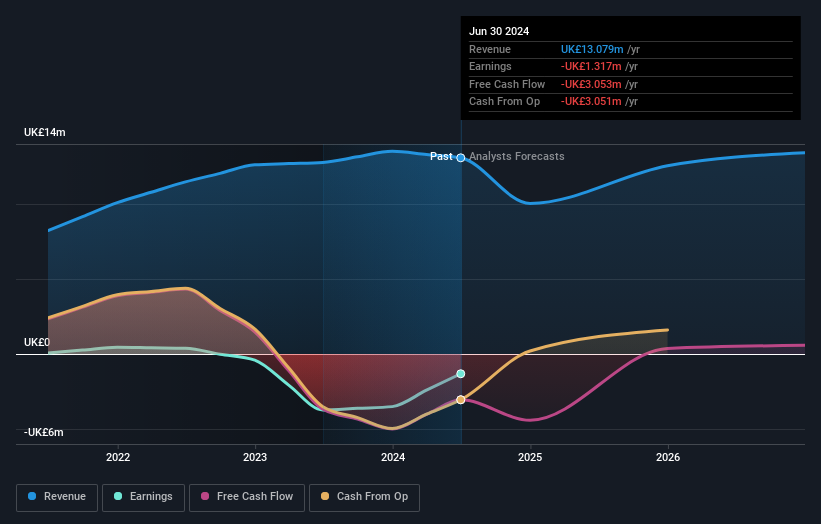Screen dimensions: 821x524
Task: Click the Revenue row label in tooltip
Action: 490,49
